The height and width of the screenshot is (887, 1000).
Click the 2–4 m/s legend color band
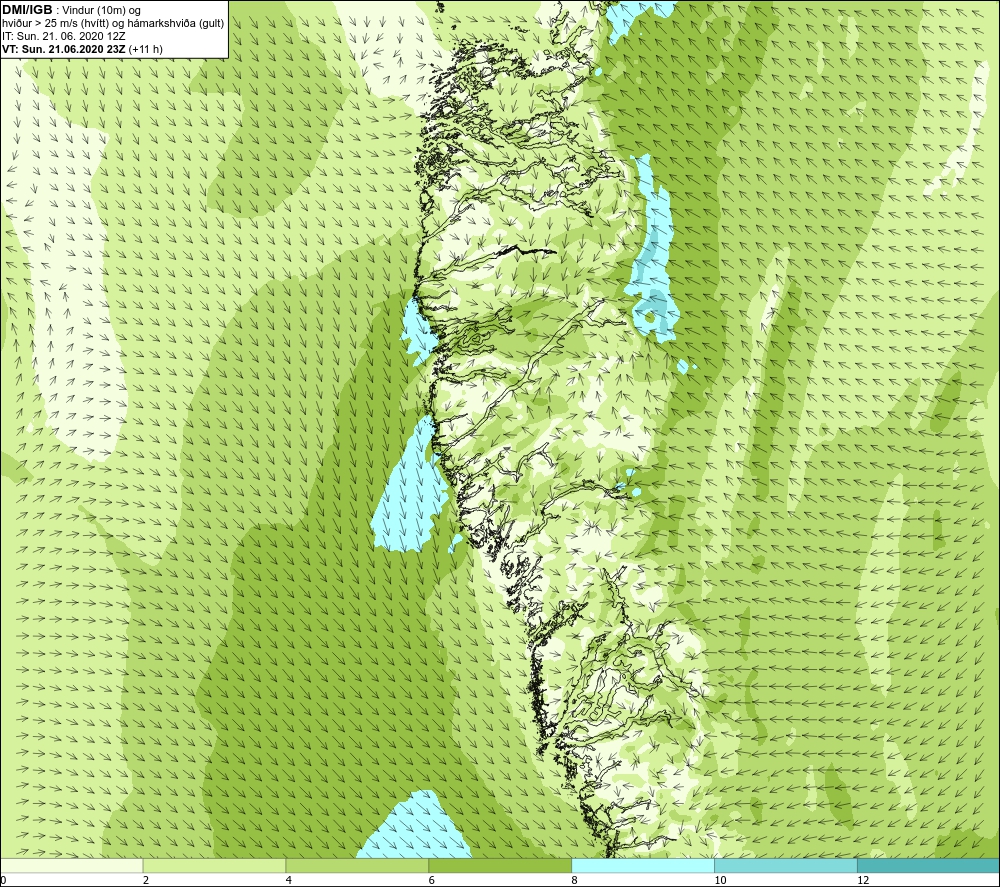[x=214, y=865]
